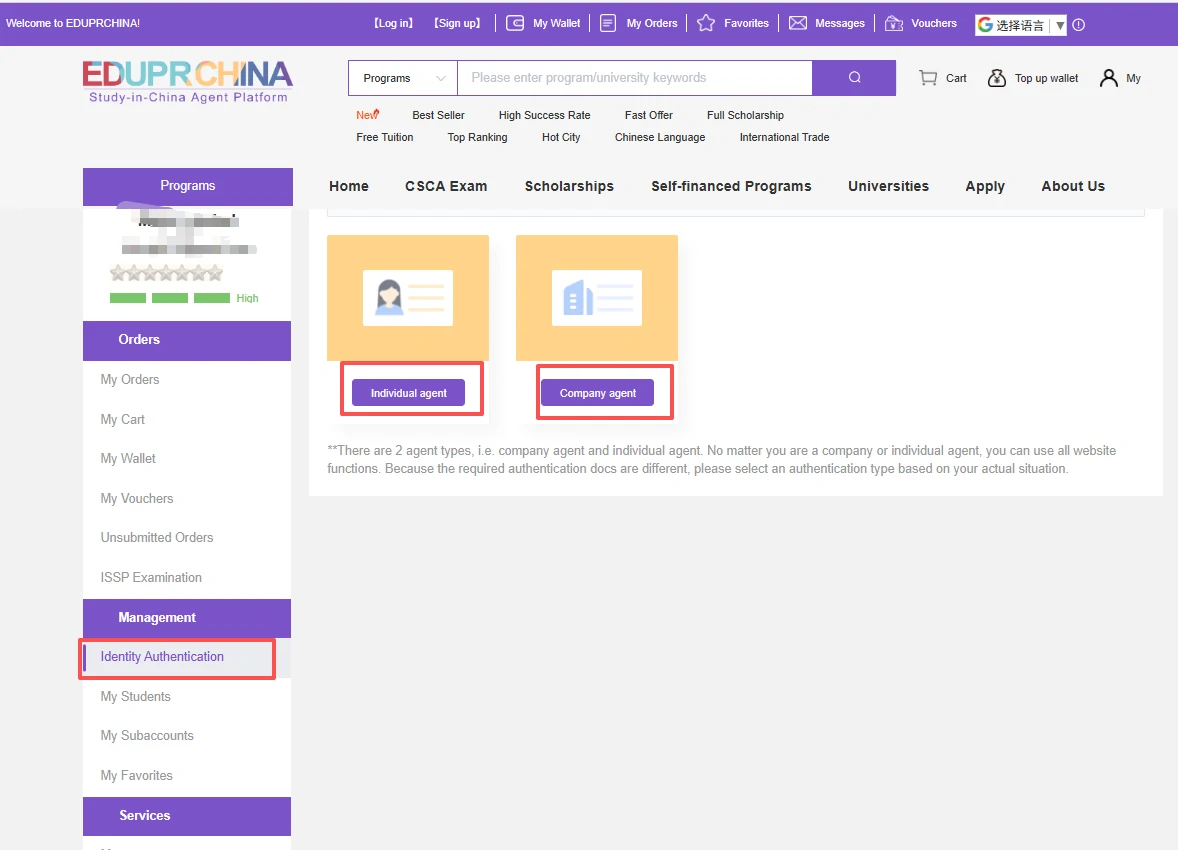Select Identity Authentication in sidebar
Screen dimensions: 1178x850
162,657
